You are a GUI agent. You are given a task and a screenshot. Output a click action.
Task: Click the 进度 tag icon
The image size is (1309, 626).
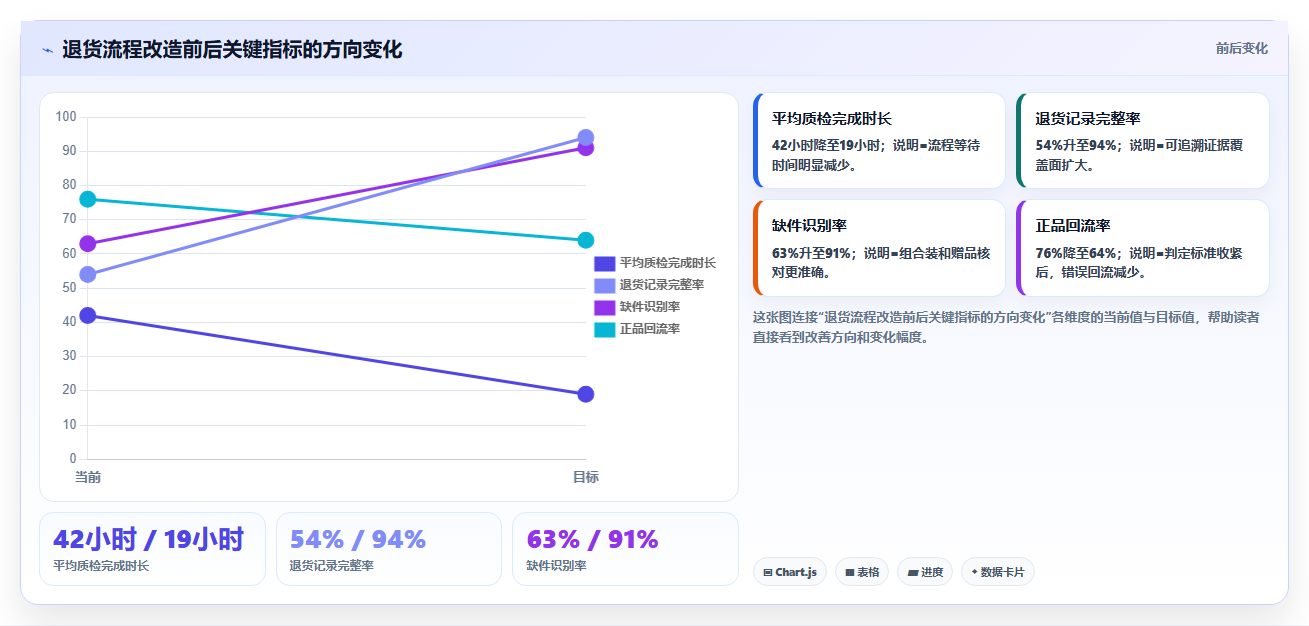(913, 573)
